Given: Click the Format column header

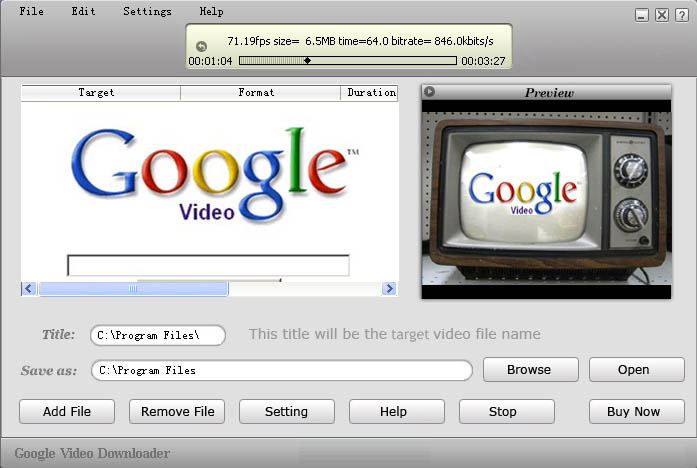Looking at the screenshot, I should [x=260, y=93].
